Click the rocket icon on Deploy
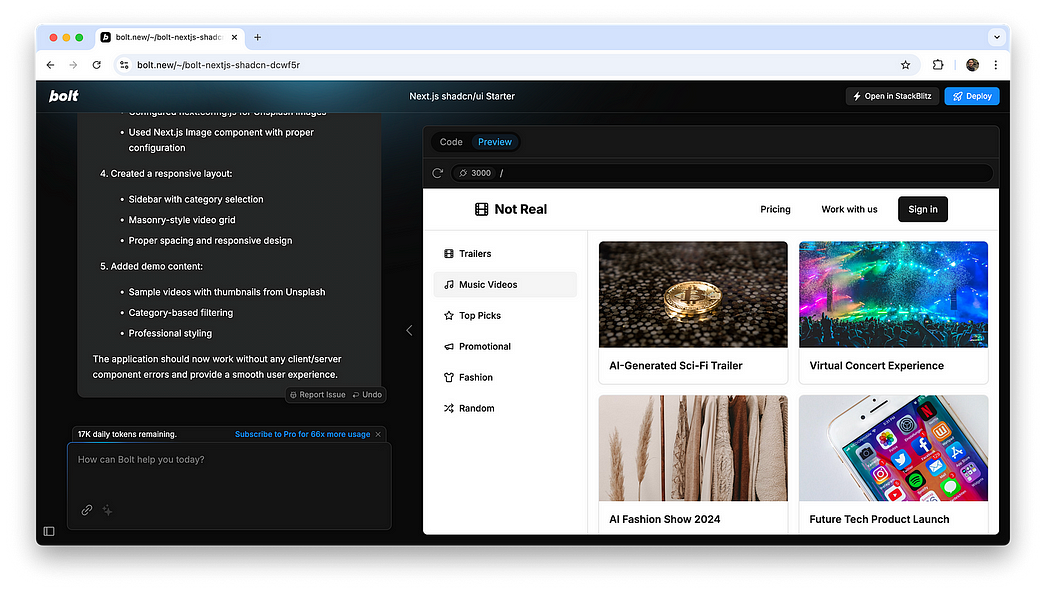The height and width of the screenshot is (593, 1046). tap(958, 96)
